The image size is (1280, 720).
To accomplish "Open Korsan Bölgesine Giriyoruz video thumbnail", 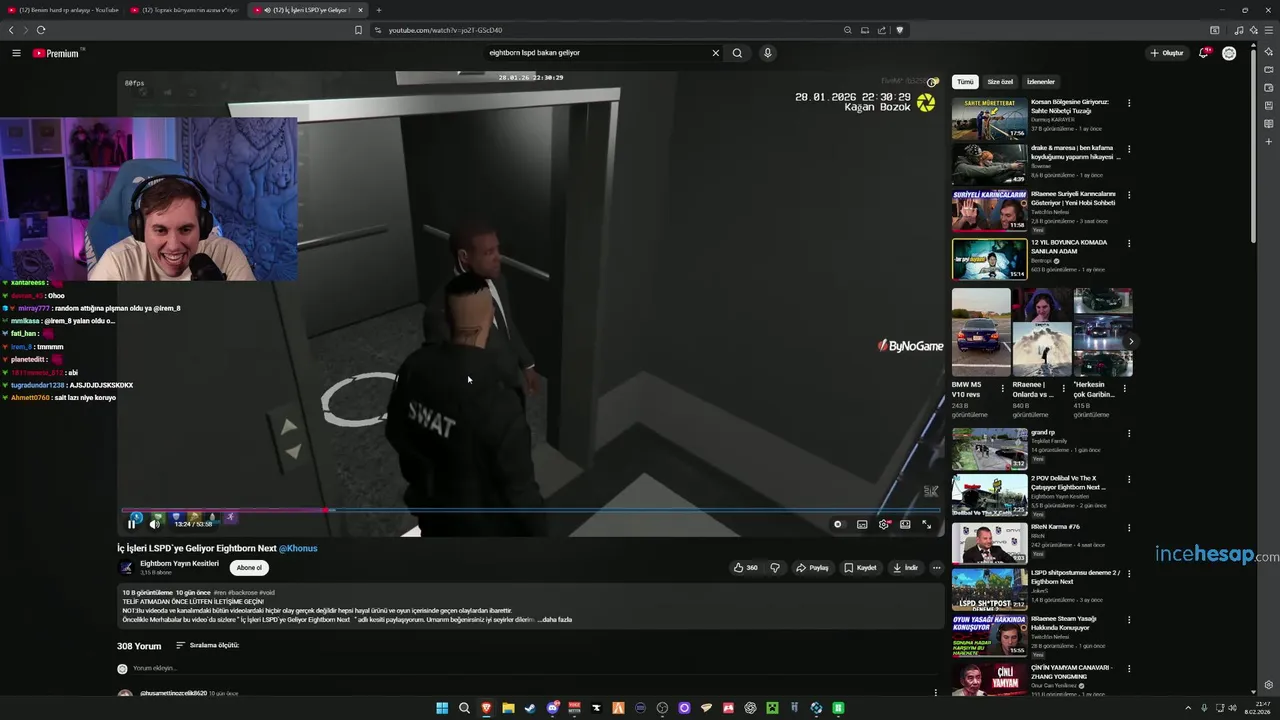I will [x=989, y=119].
